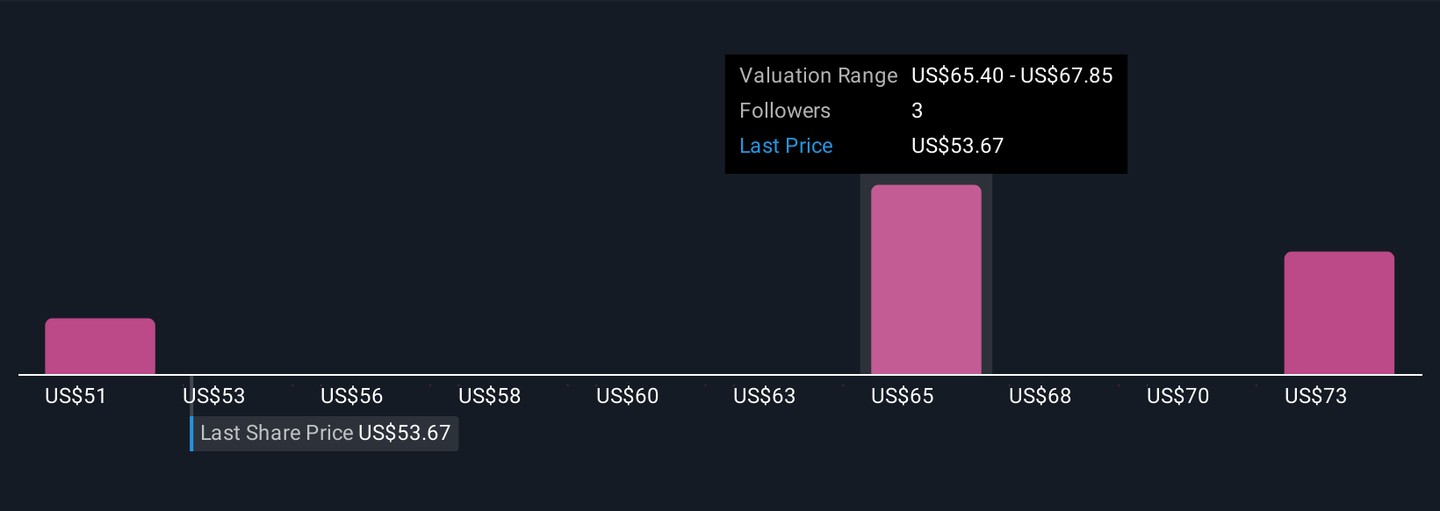
Task: Choose the US$68 axis label
Action: (1040, 396)
